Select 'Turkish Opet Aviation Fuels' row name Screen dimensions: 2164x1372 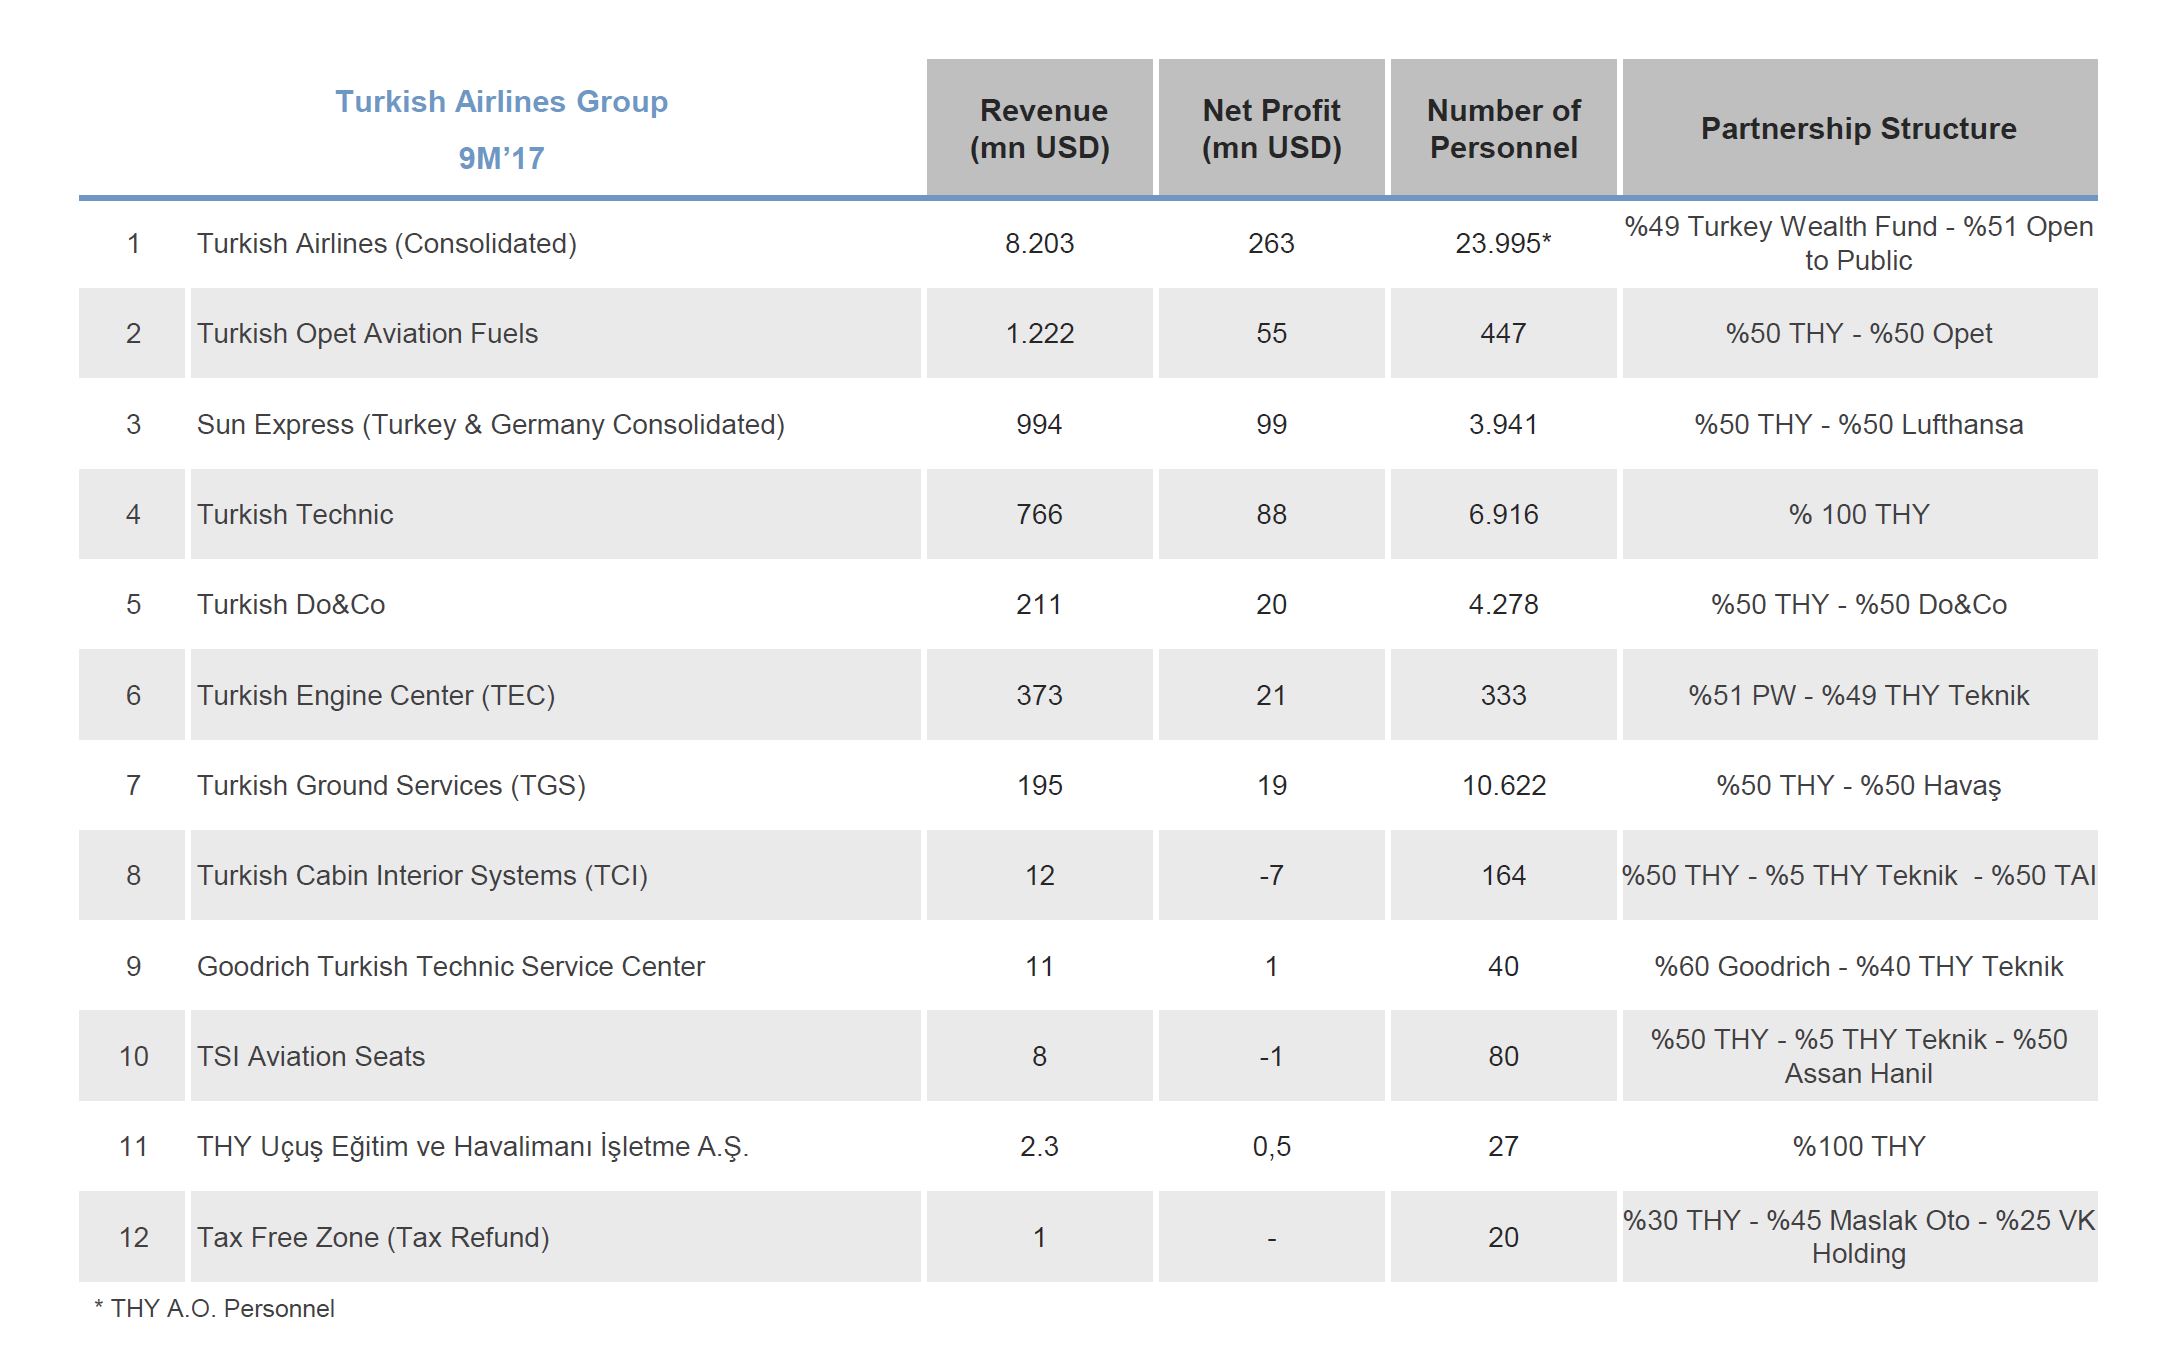click(x=367, y=334)
